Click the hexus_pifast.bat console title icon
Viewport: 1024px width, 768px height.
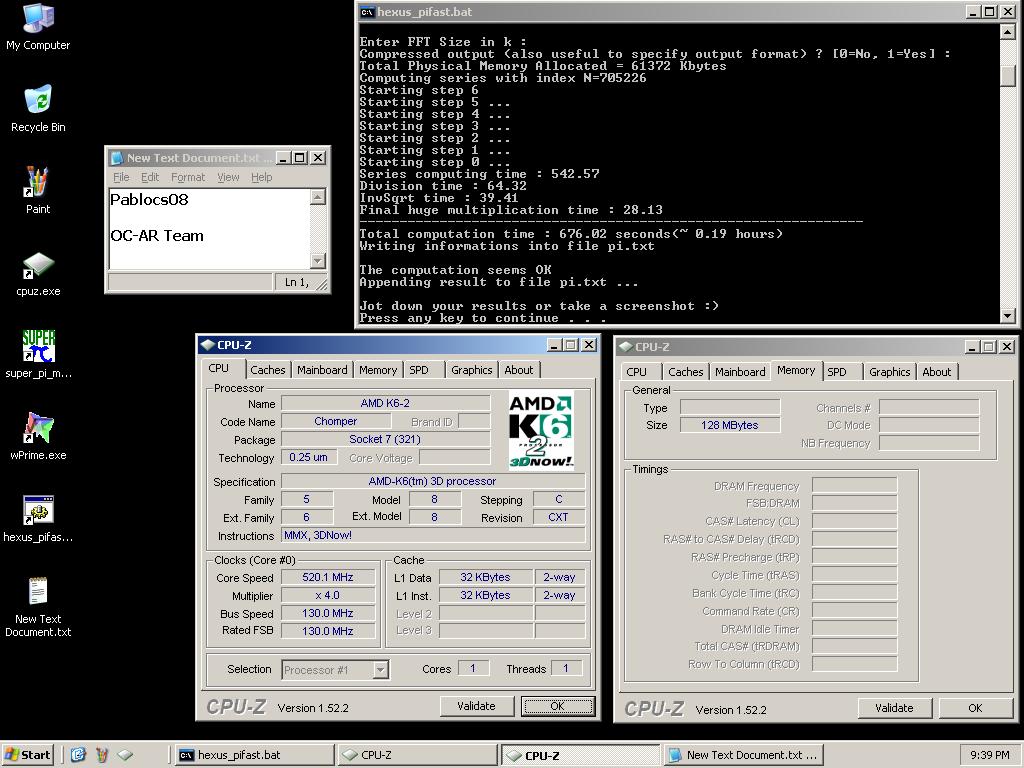pyautogui.click(x=368, y=12)
